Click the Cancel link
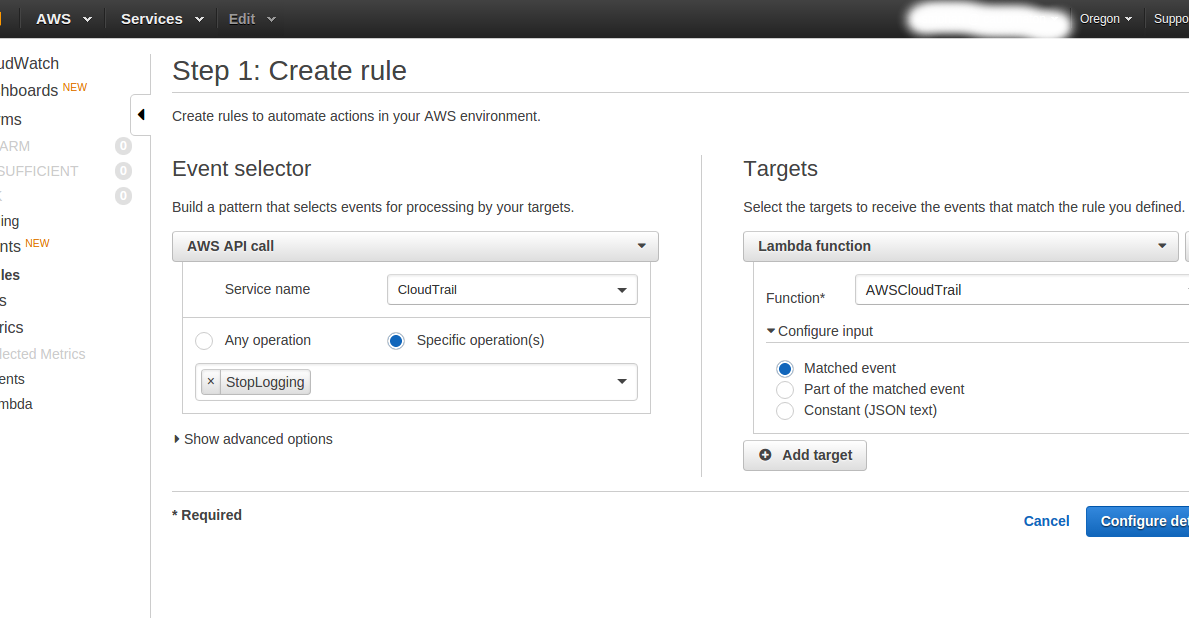1189x624 pixels. pyautogui.click(x=1046, y=521)
